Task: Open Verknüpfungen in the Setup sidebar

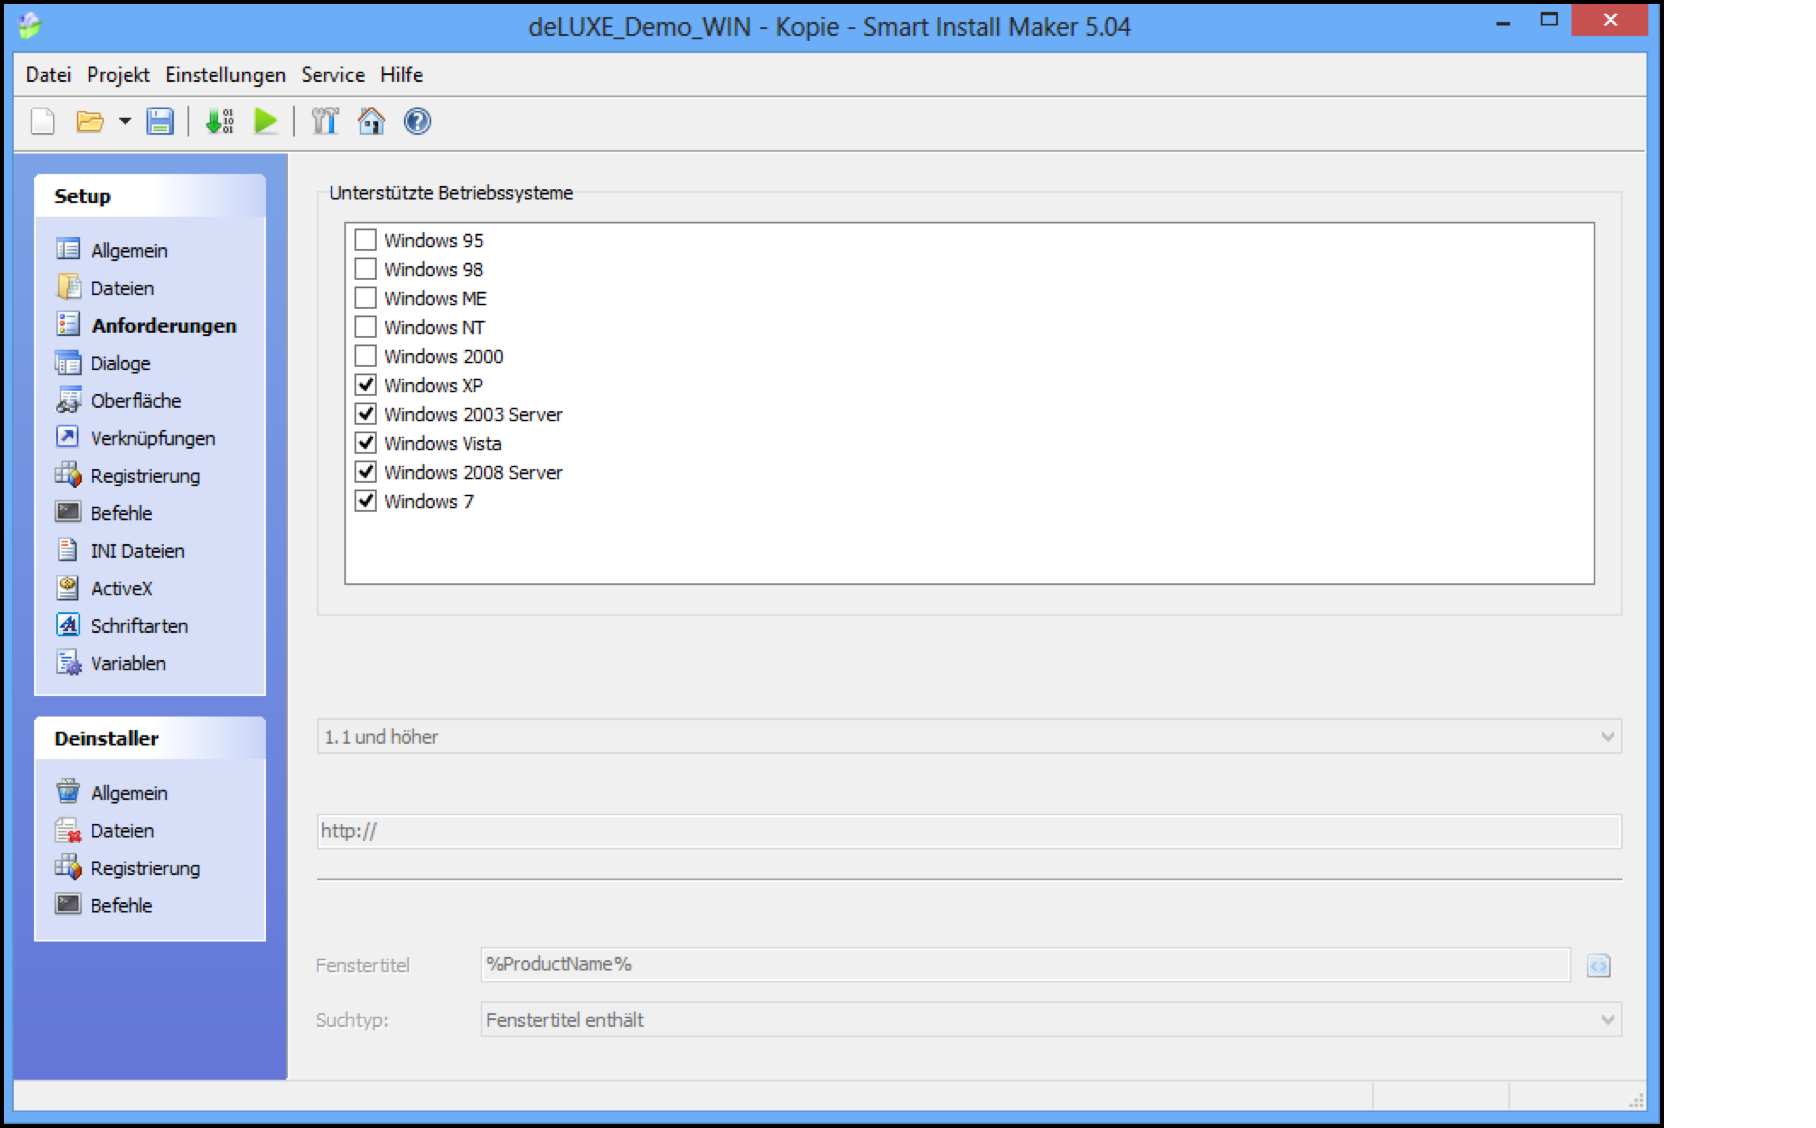Action: click(x=152, y=438)
